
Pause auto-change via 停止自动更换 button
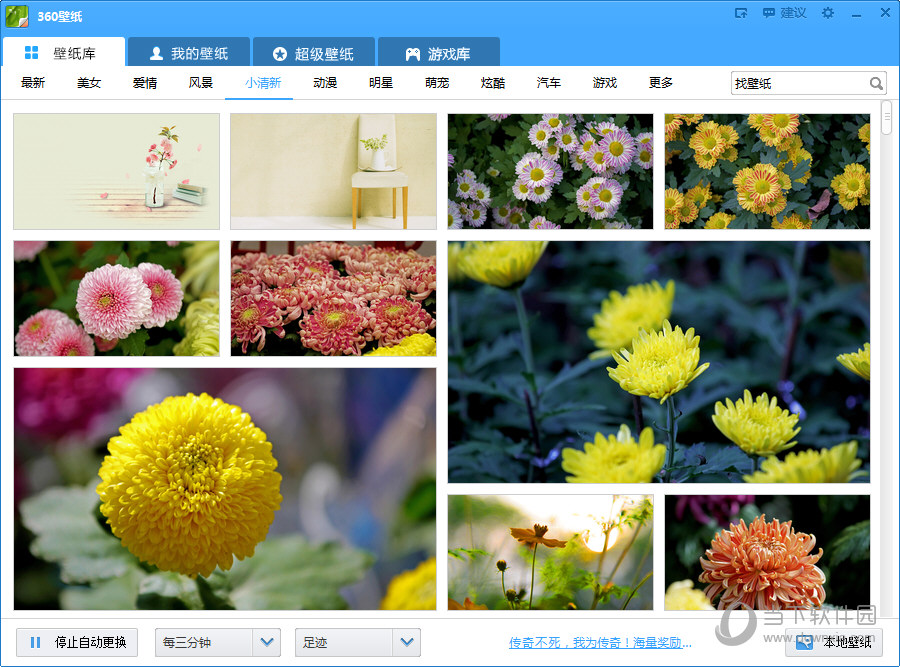click(x=75, y=643)
